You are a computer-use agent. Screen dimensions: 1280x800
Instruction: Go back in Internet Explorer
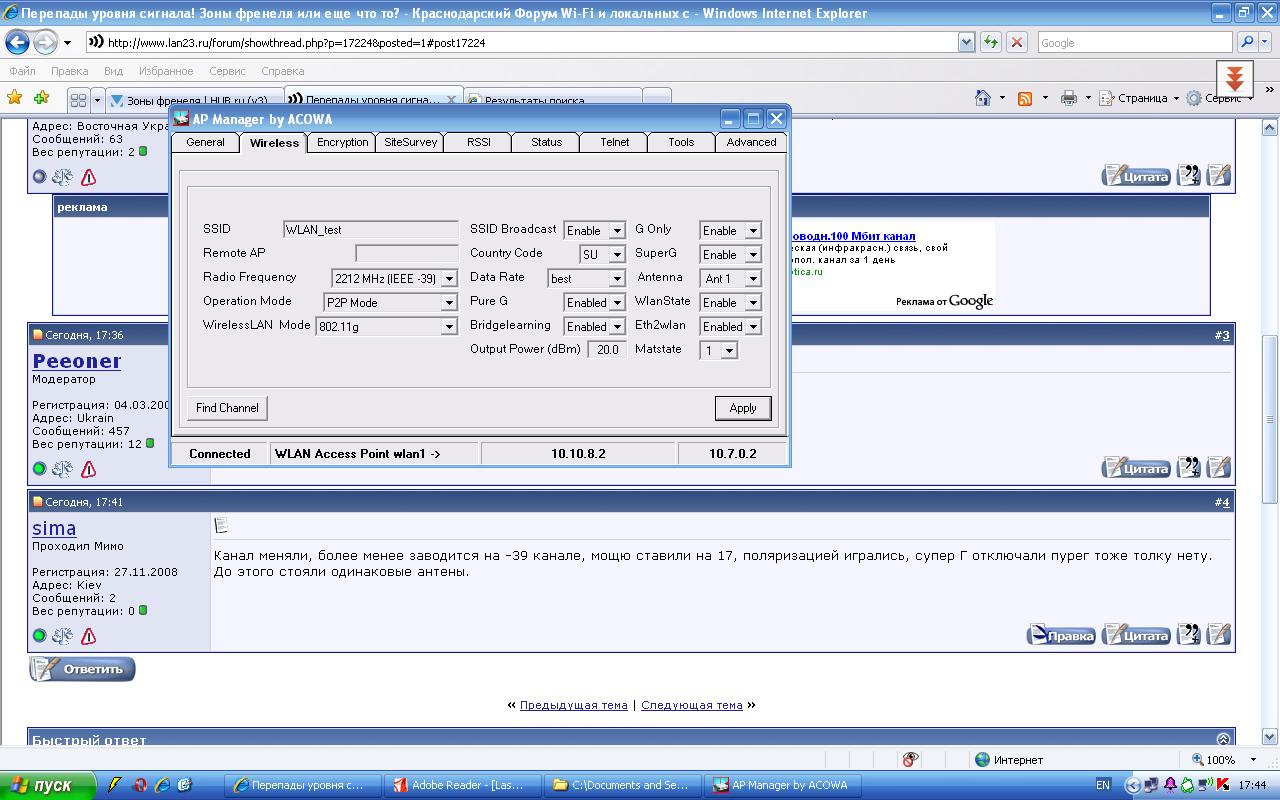17,42
